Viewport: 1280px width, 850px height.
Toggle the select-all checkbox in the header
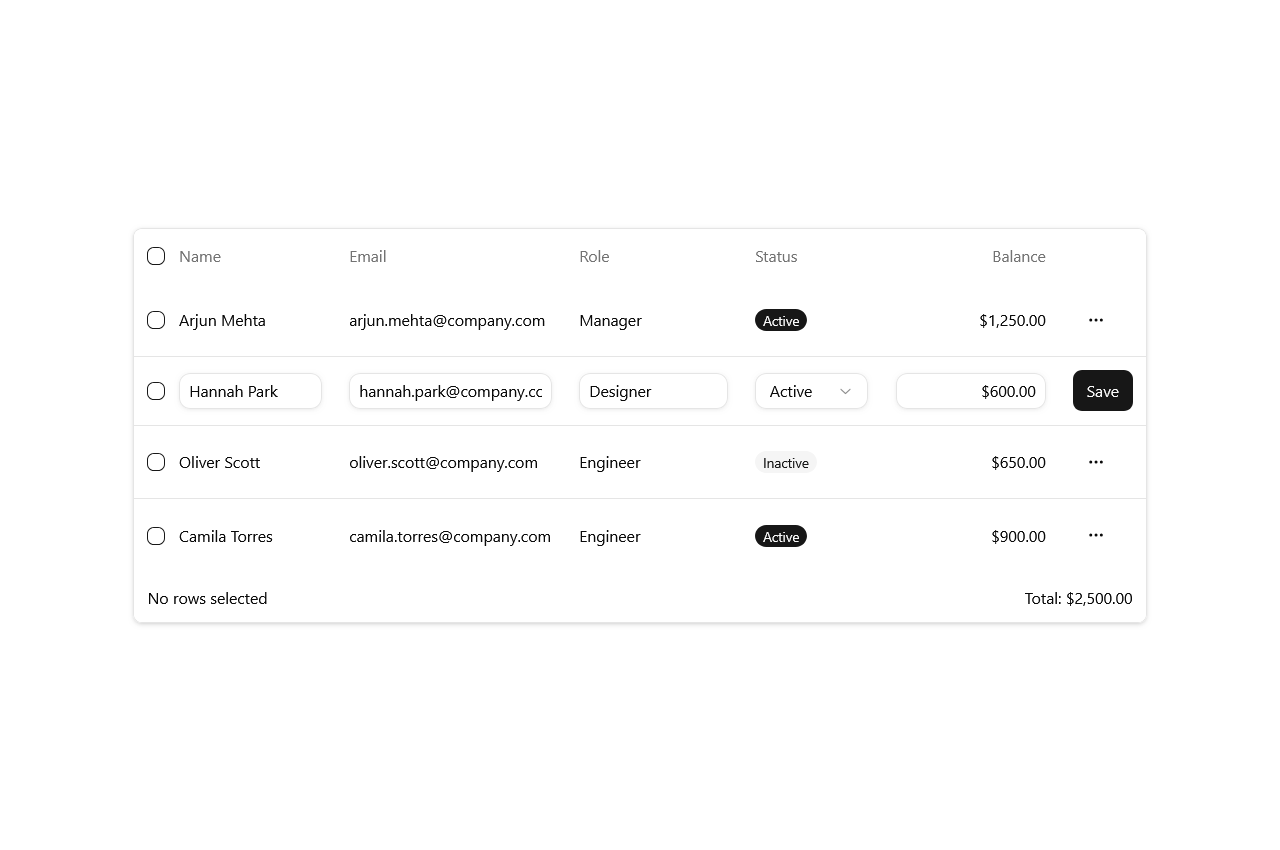[156, 256]
